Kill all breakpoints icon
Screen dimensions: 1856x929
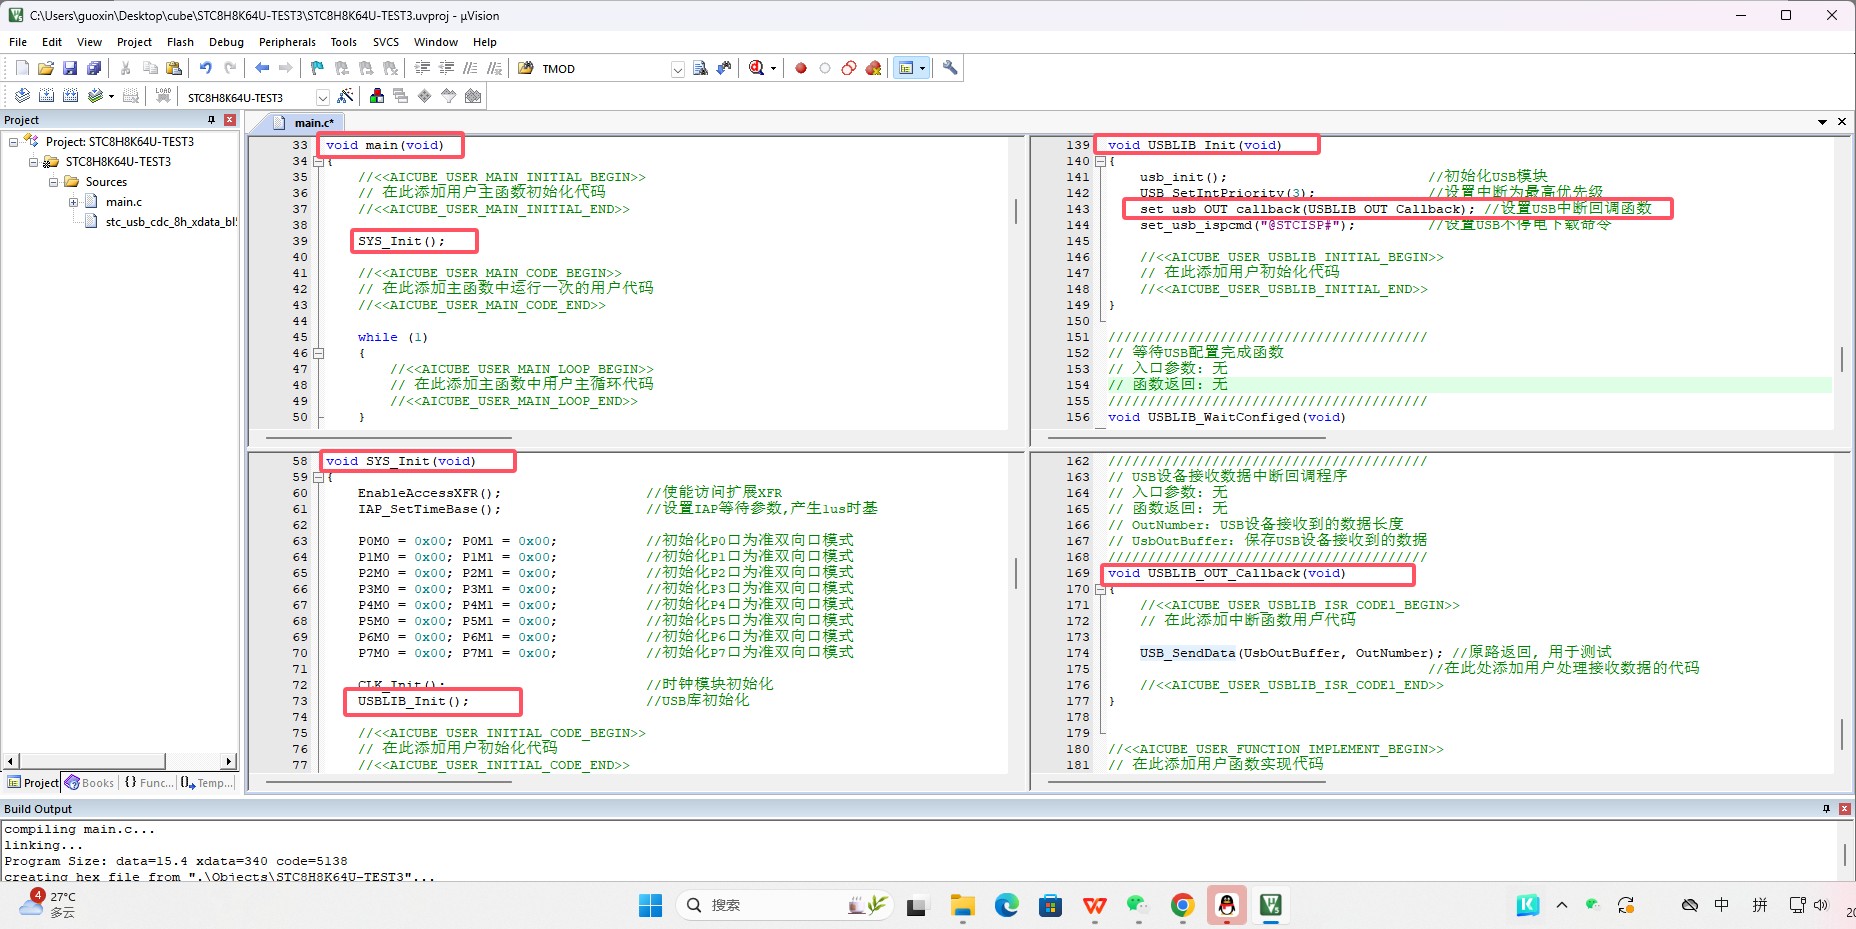tap(873, 68)
